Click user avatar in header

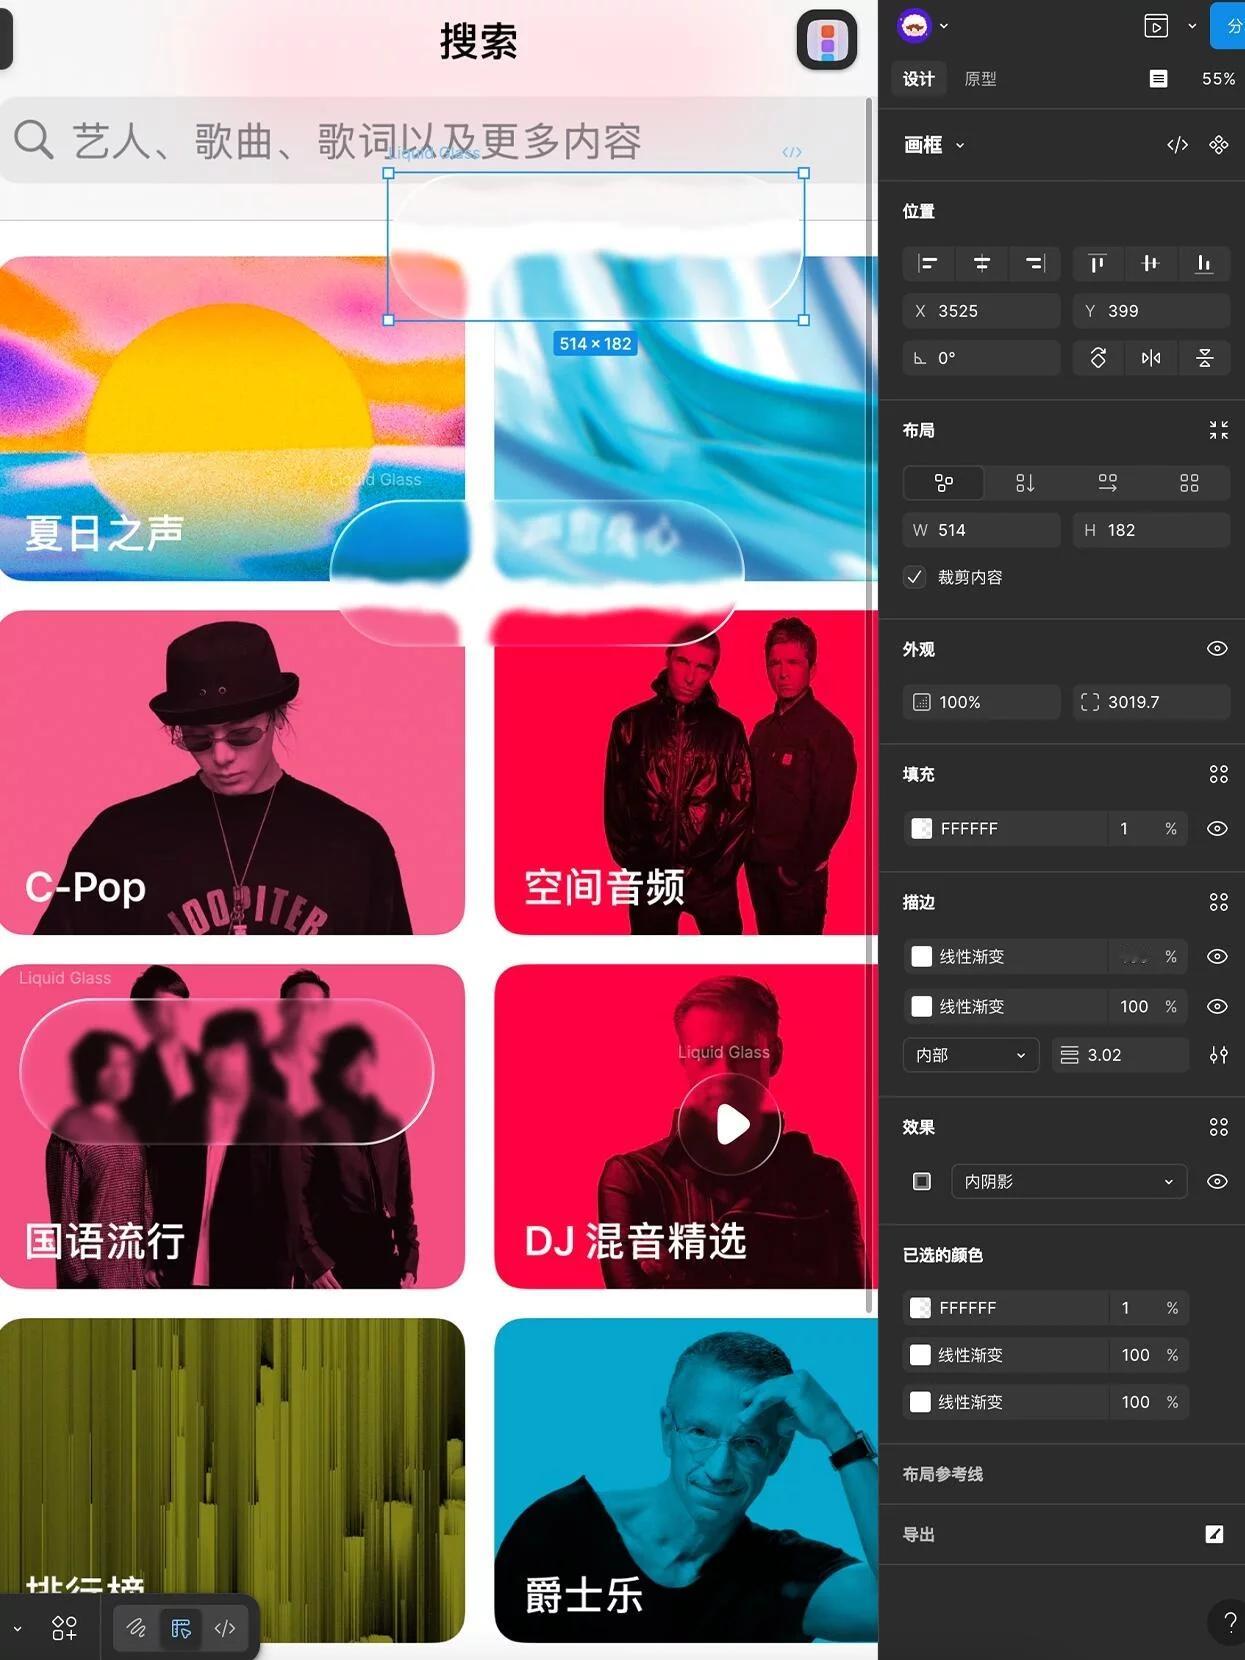[x=914, y=26]
